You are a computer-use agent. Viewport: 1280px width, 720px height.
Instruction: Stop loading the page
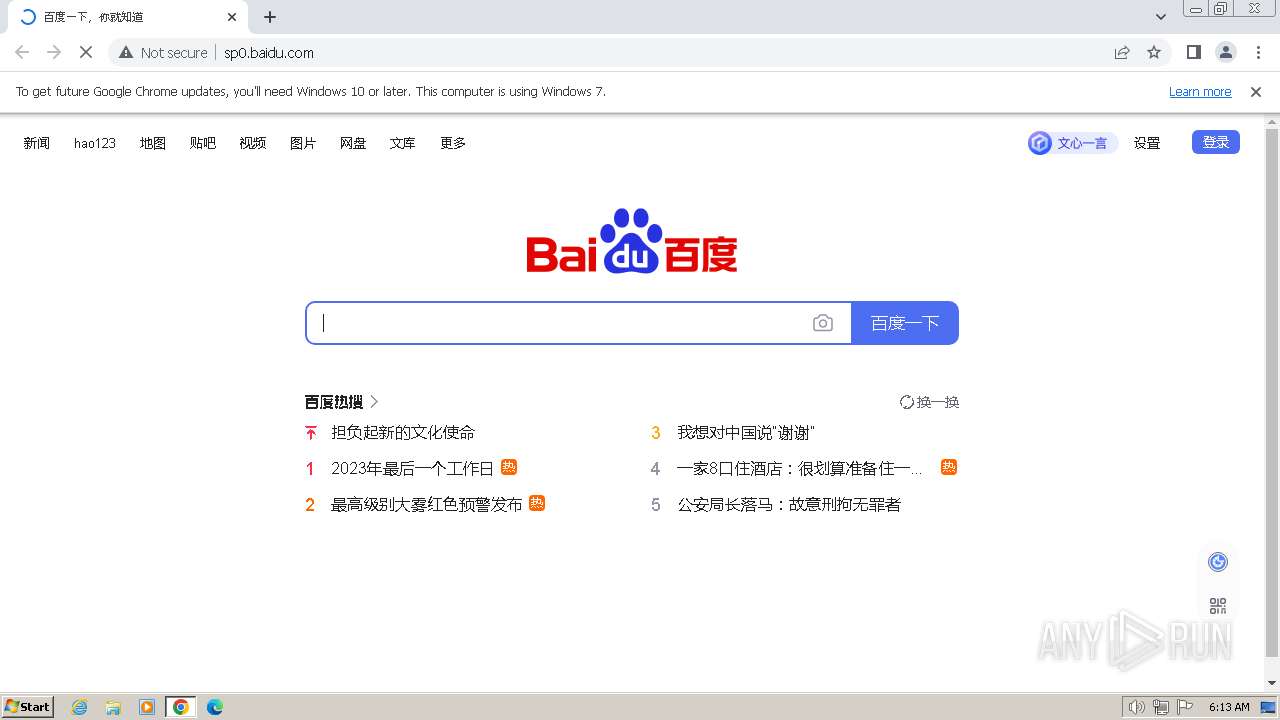[86, 52]
